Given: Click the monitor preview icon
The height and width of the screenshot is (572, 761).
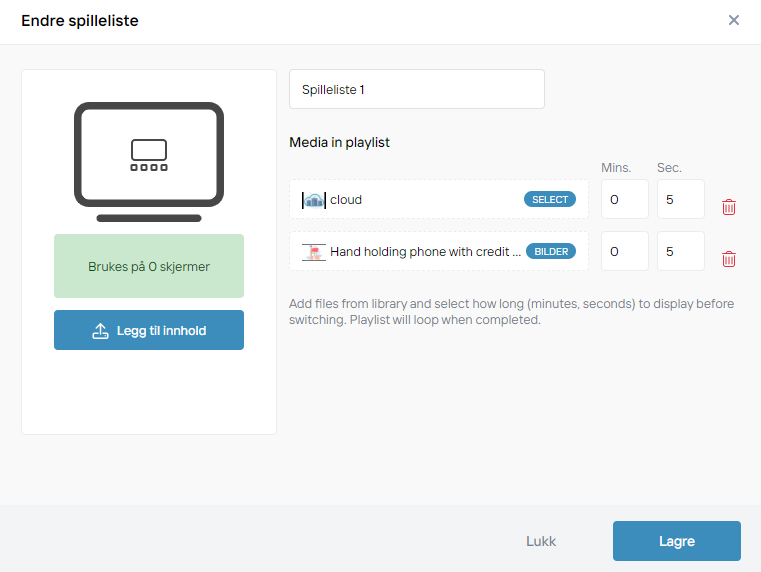Looking at the screenshot, I should pos(149,162).
